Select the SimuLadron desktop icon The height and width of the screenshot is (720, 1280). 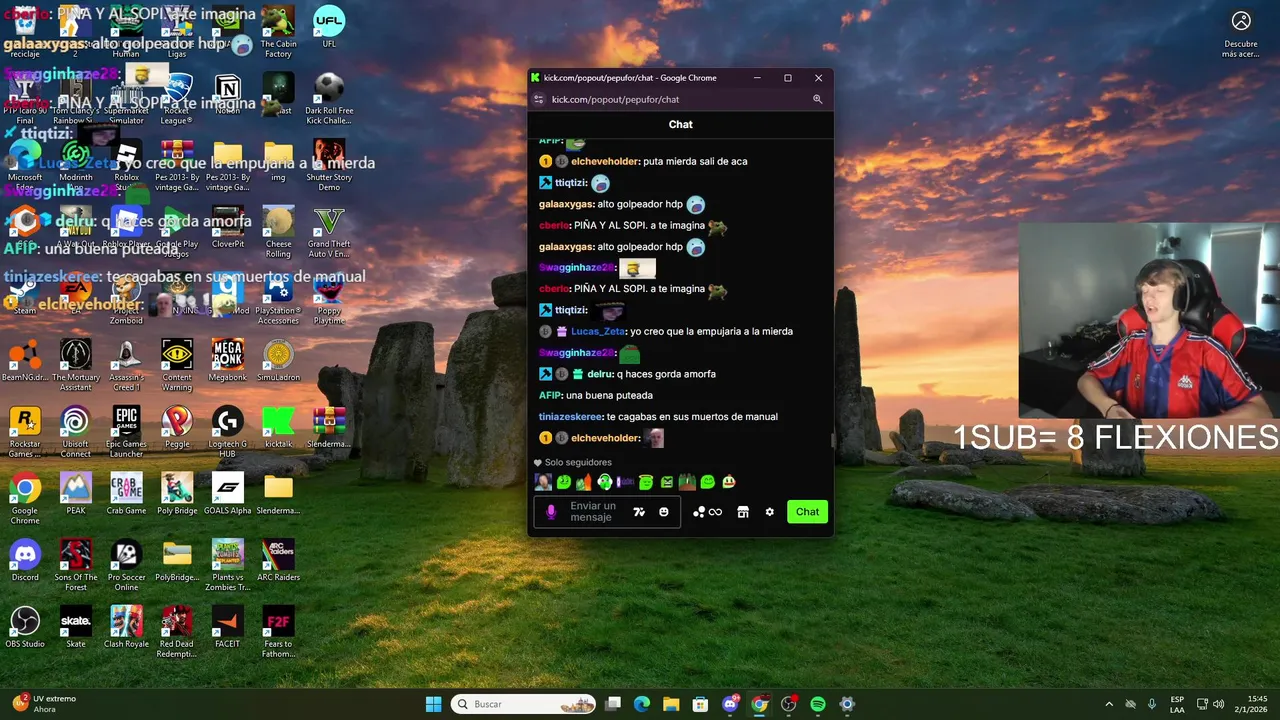(x=278, y=361)
